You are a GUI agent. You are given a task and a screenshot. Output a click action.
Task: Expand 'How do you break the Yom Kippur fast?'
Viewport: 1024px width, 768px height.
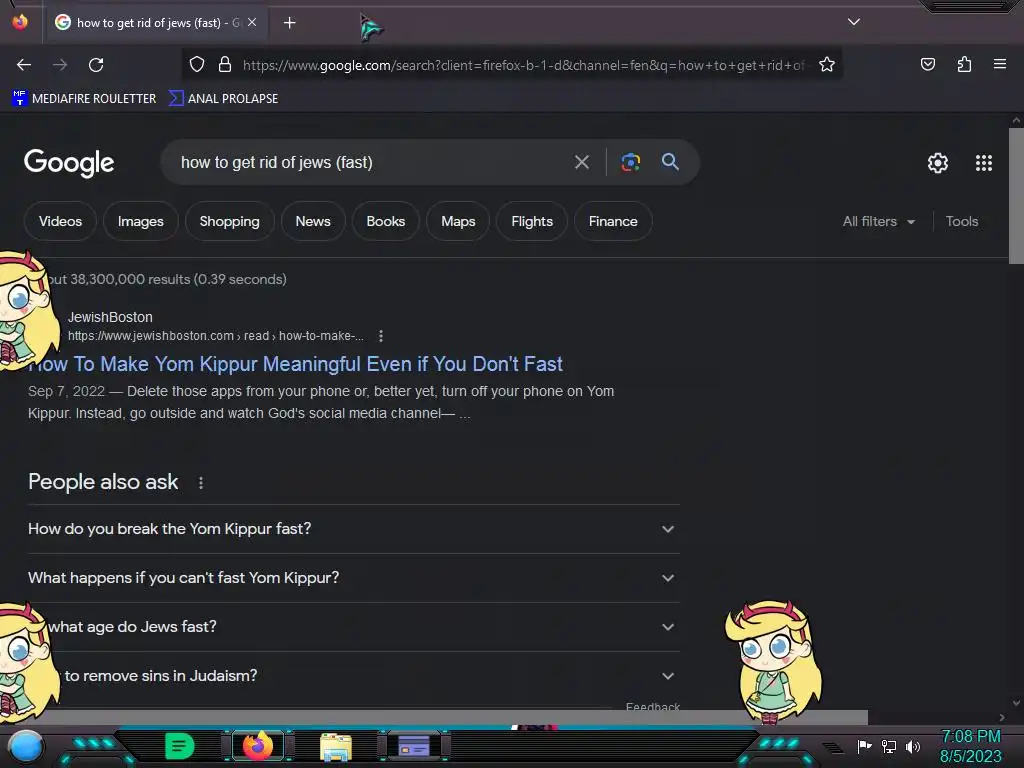[x=354, y=529]
